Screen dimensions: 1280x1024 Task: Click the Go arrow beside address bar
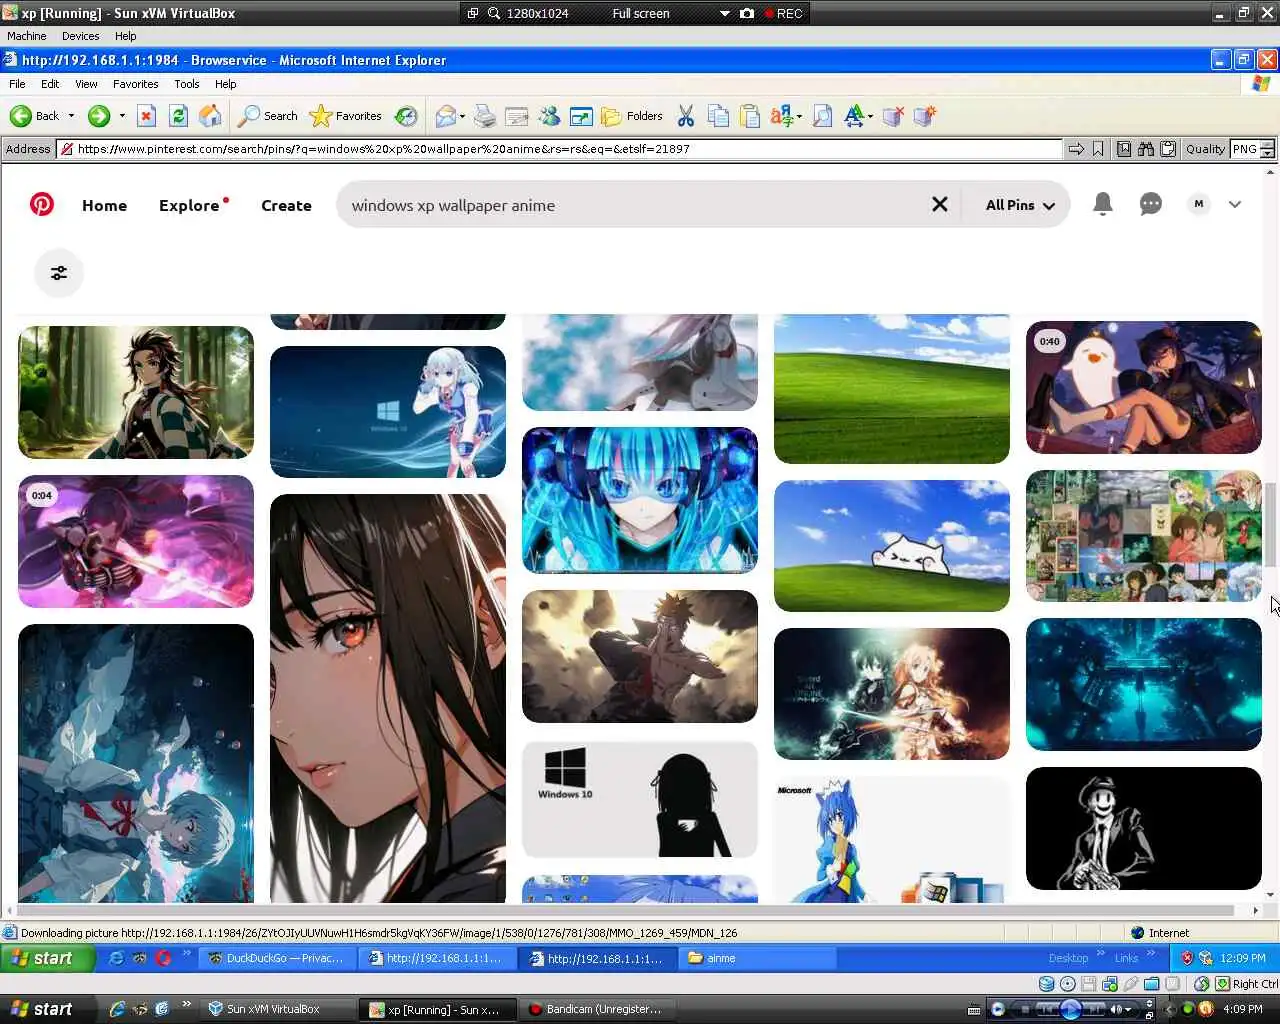tap(1076, 149)
